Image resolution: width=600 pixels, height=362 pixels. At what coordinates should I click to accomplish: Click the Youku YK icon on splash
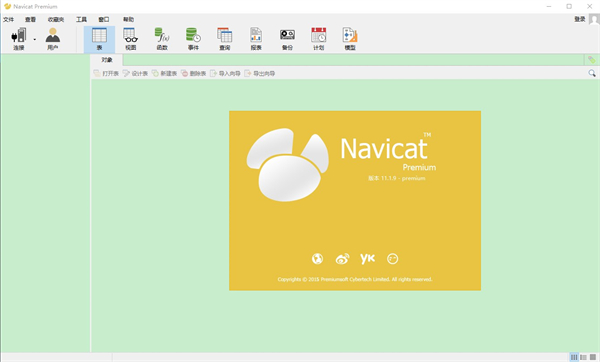367,259
